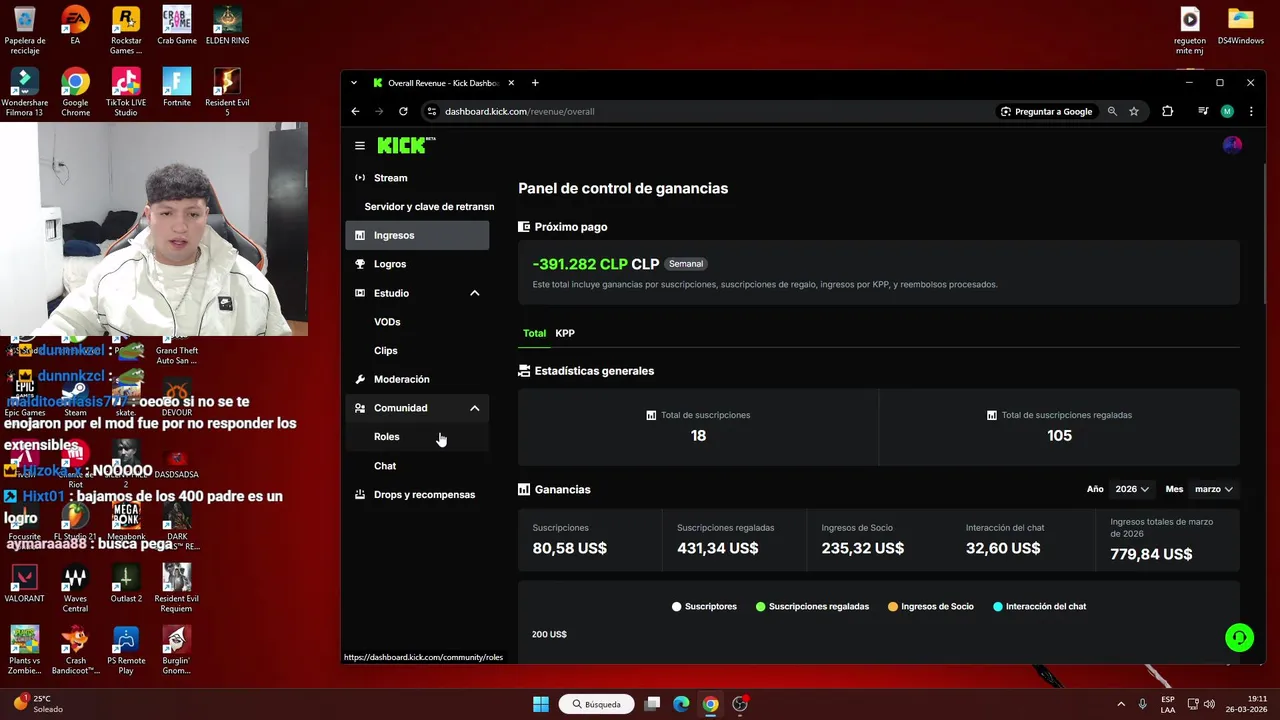Open Microsoft Edge from the taskbar

[681, 704]
